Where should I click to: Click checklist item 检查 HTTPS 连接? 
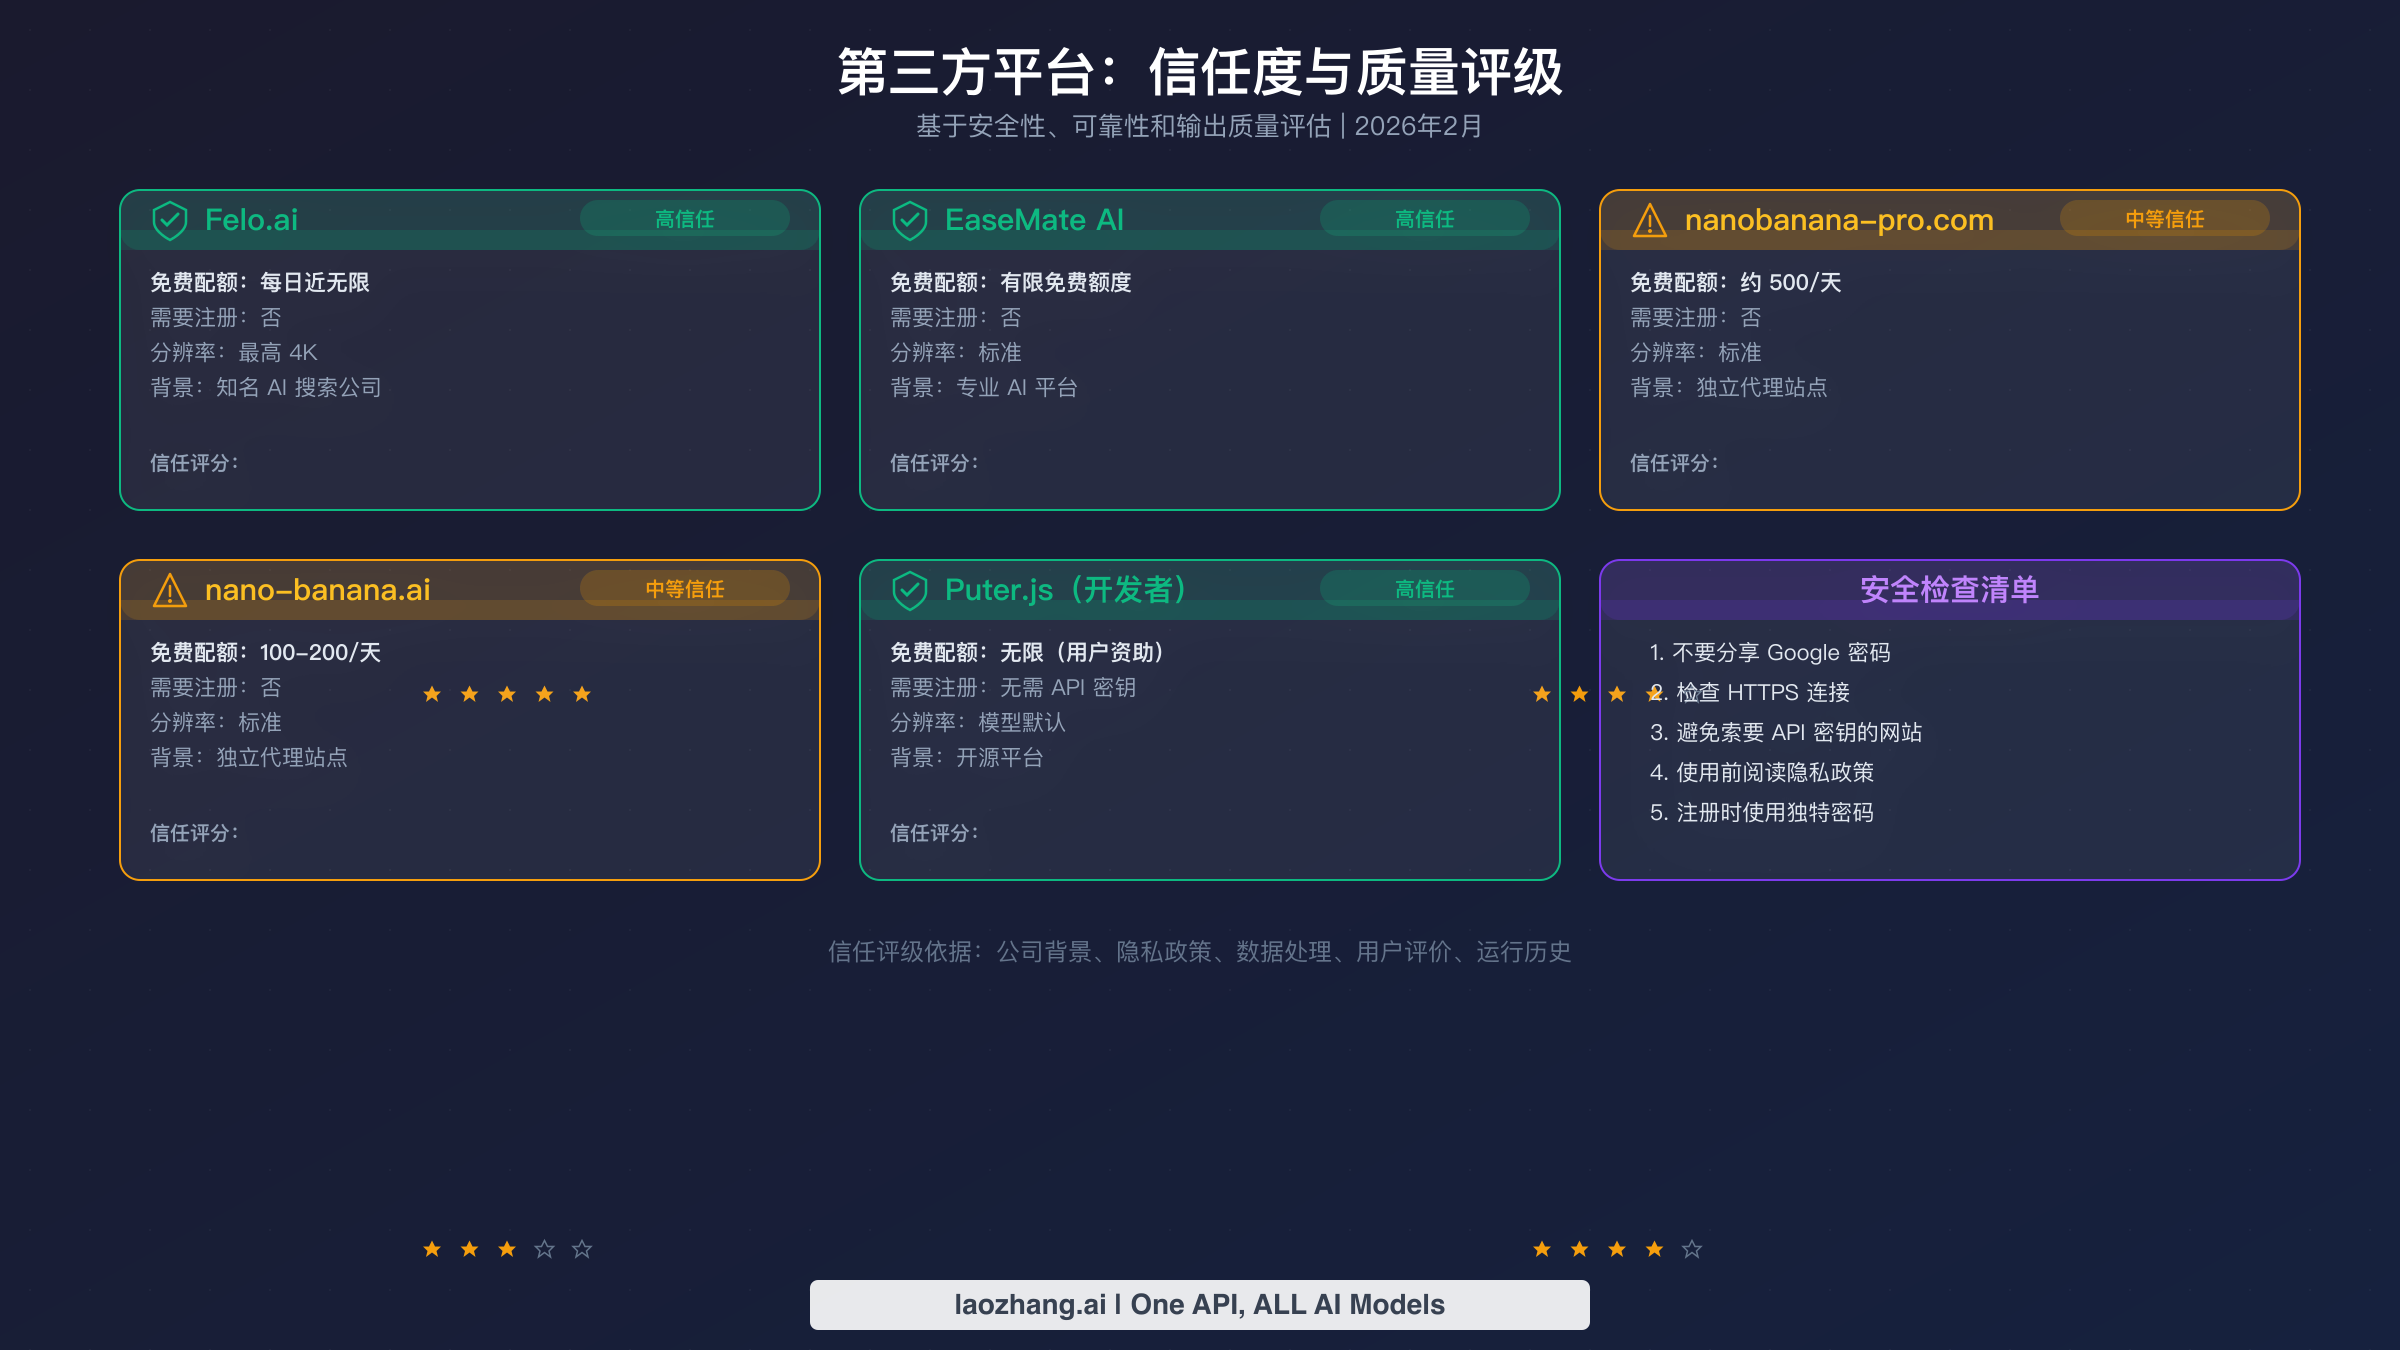[1749, 692]
